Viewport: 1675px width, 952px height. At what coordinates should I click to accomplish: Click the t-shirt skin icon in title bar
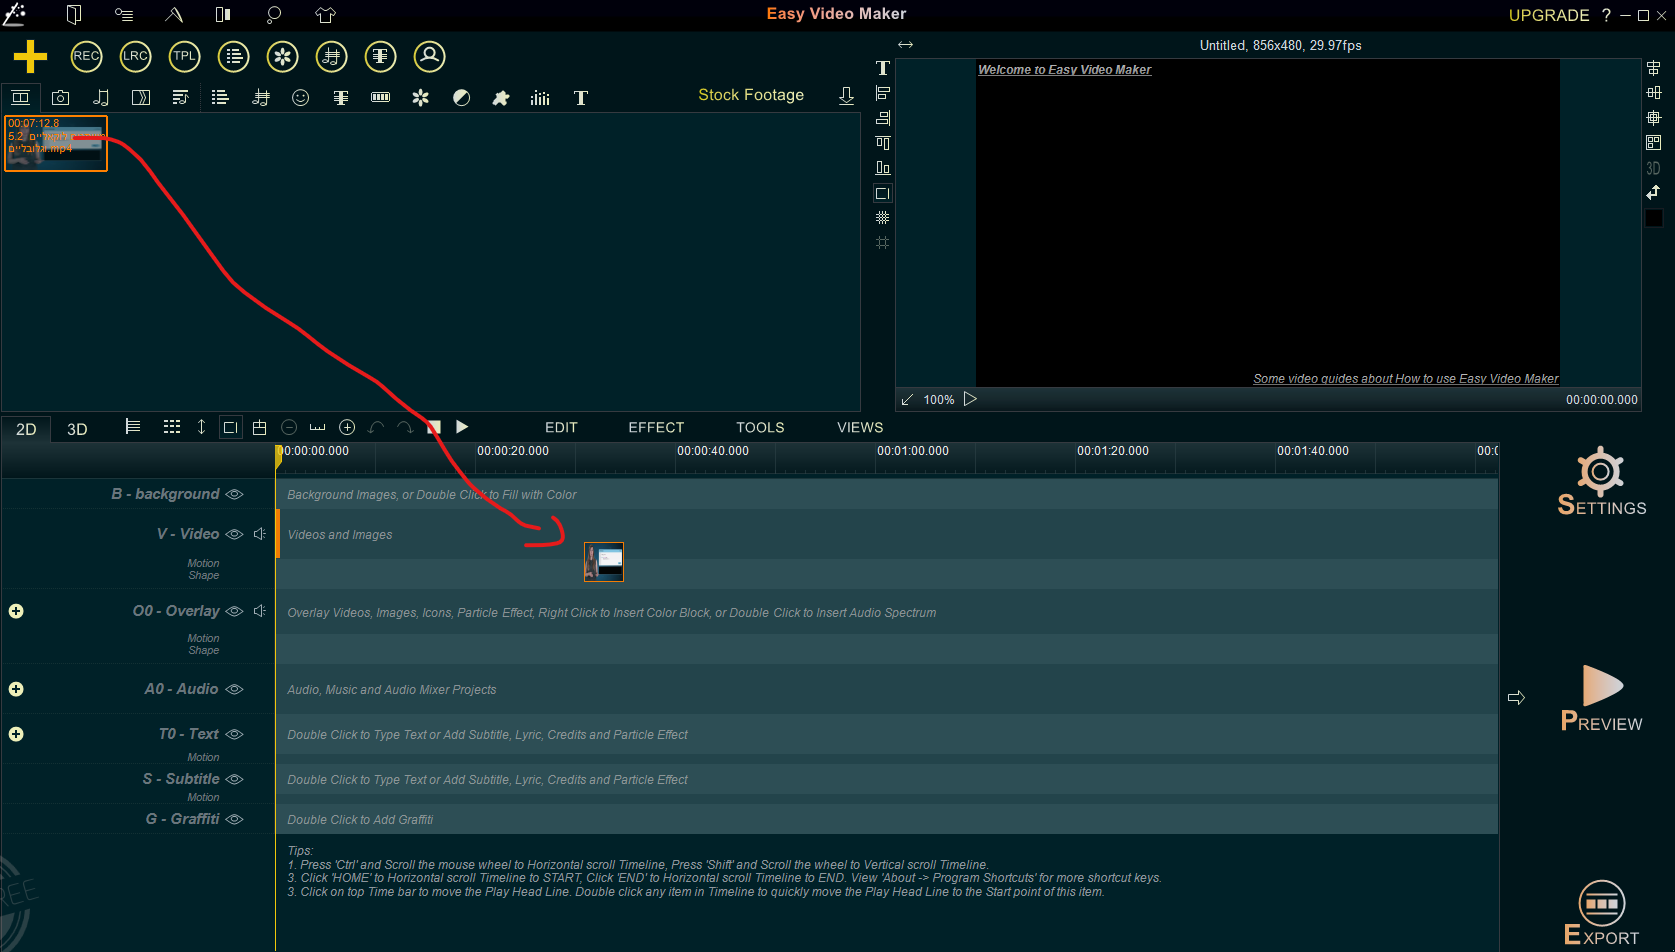[325, 14]
